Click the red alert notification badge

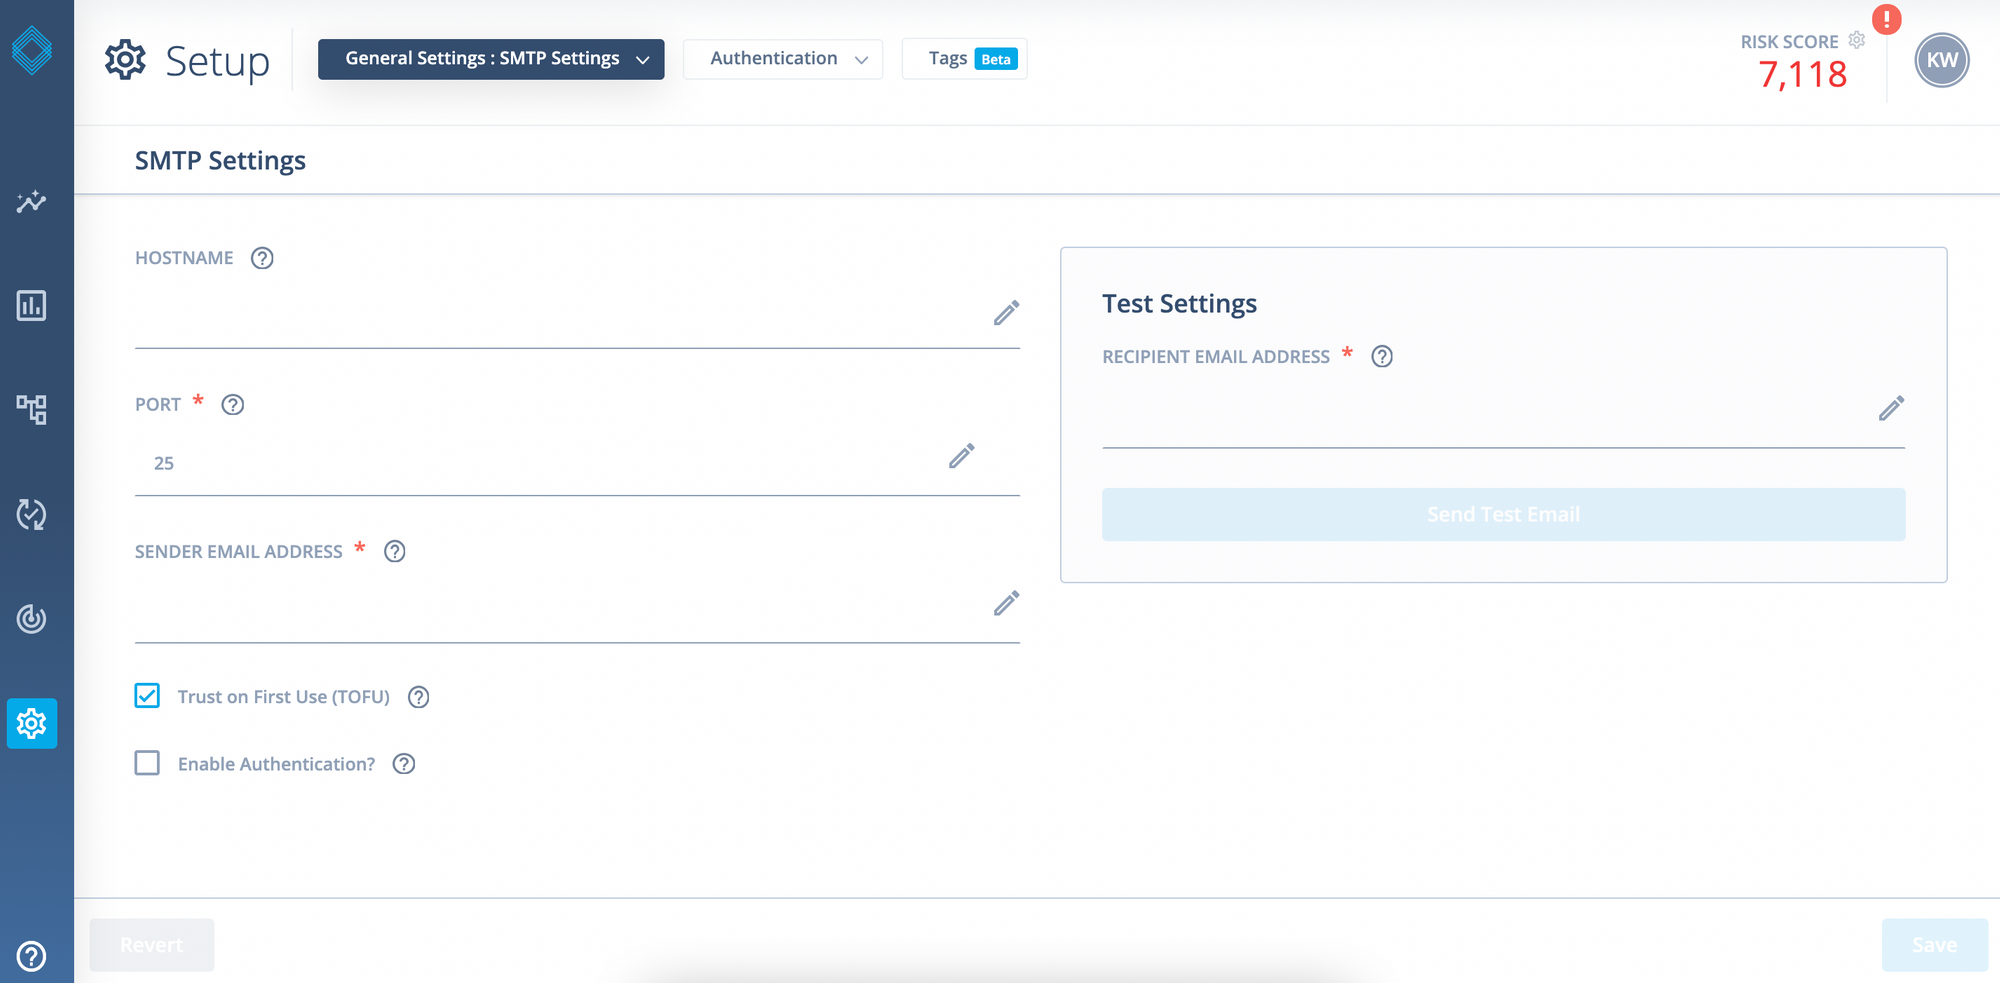[1886, 19]
